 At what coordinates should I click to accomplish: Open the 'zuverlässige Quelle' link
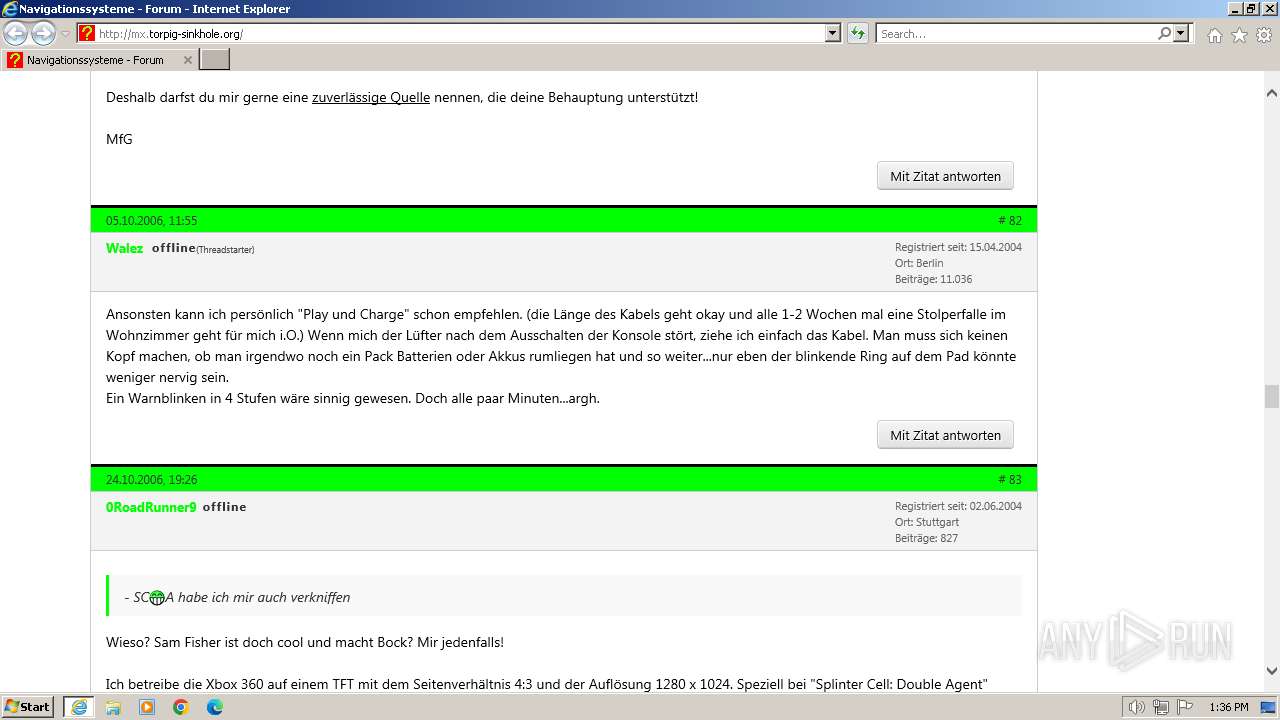click(x=371, y=97)
